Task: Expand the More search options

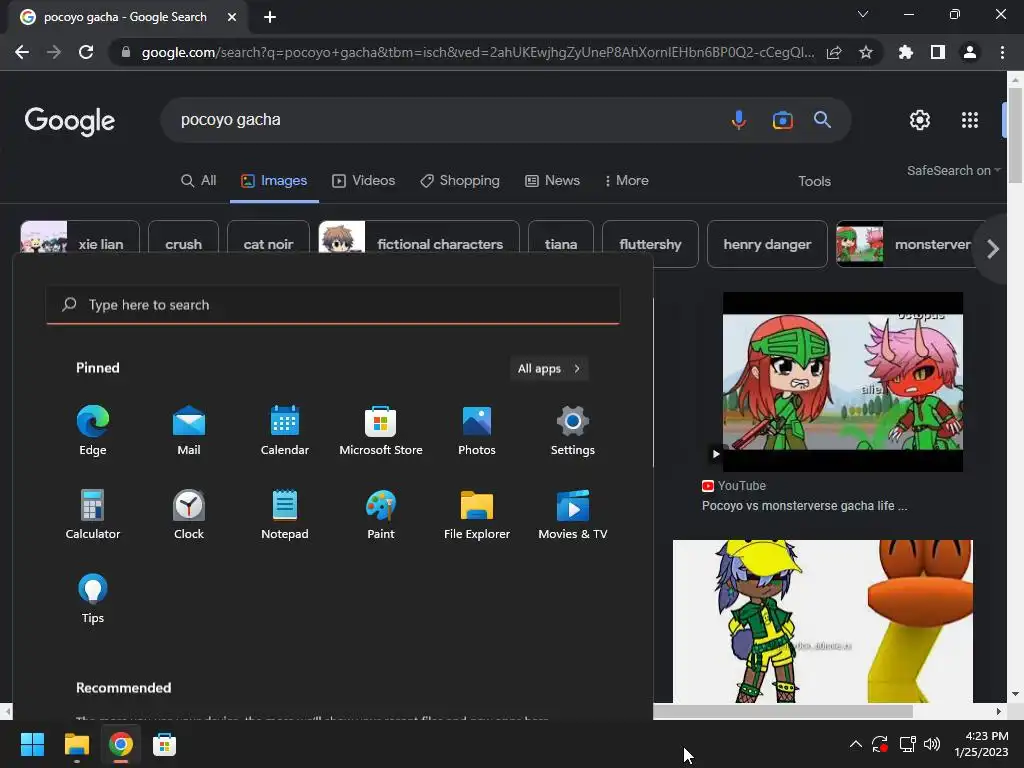Action: (626, 181)
